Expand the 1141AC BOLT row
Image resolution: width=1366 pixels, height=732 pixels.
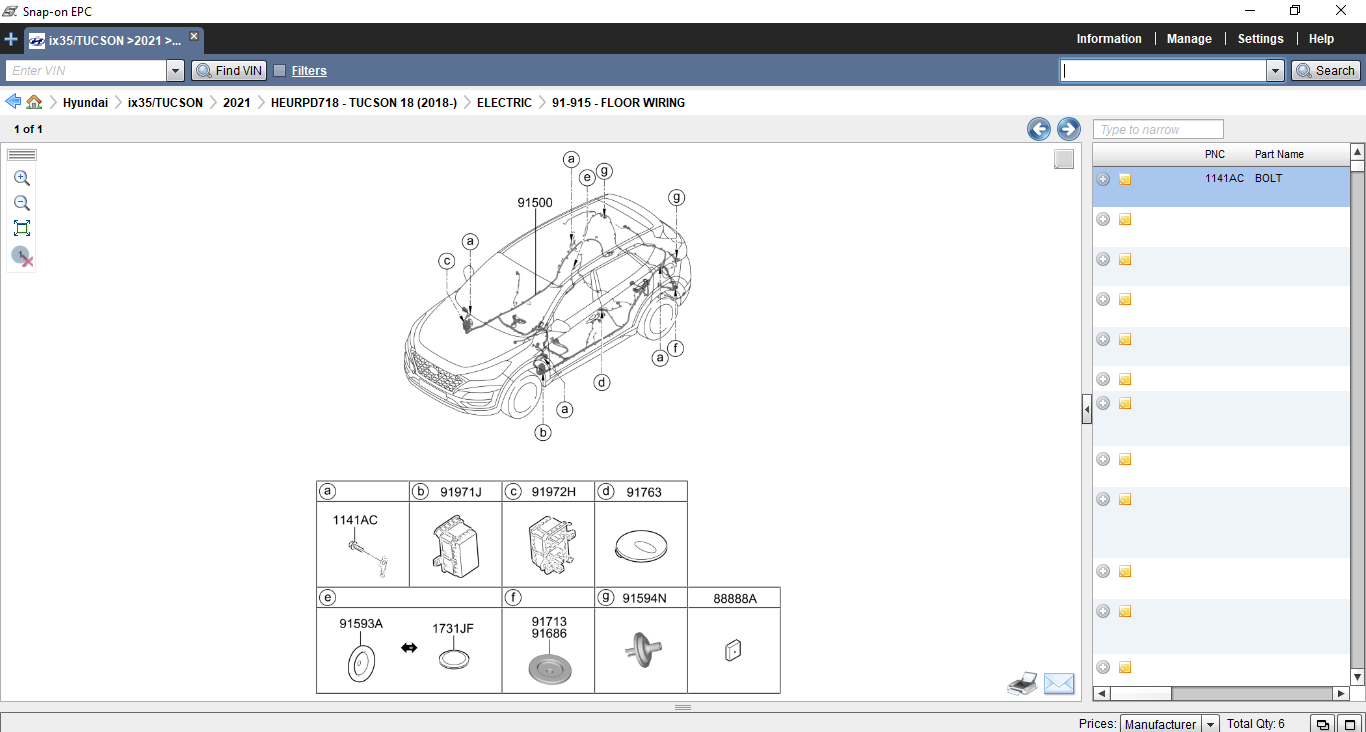coord(1103,179)
